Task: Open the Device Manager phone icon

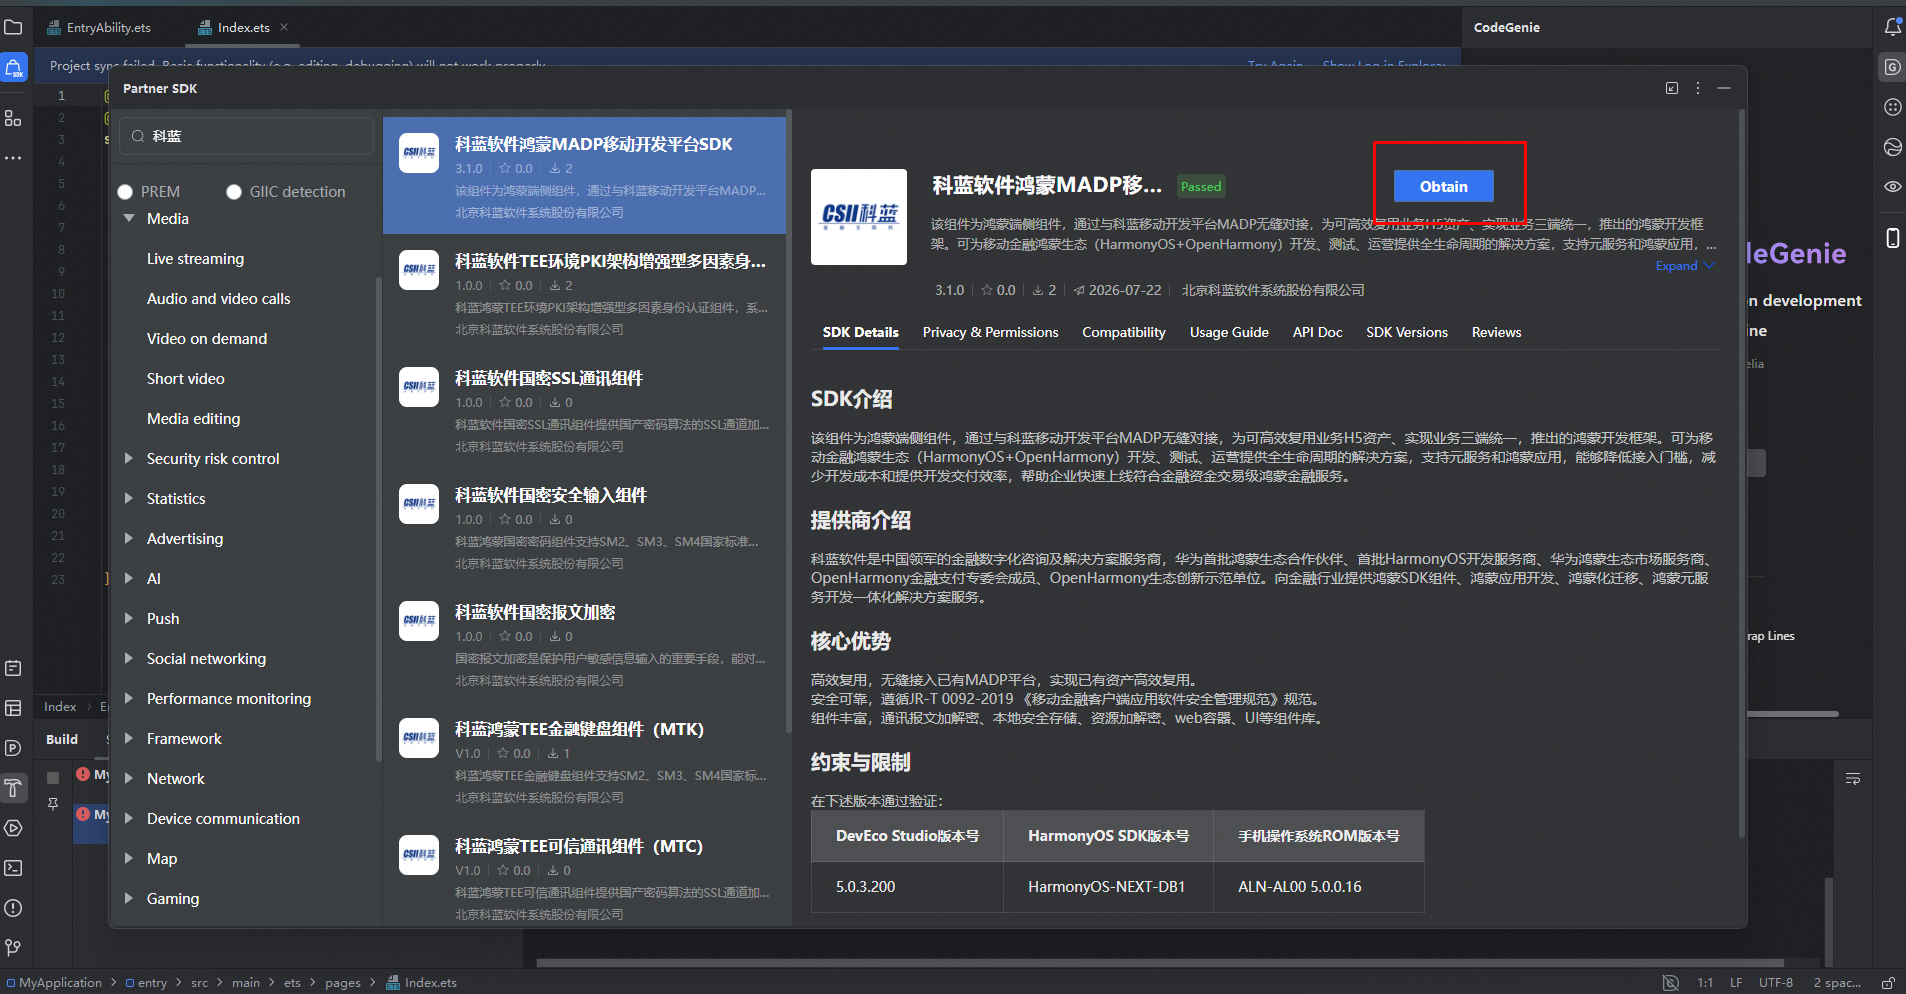Action: (1893, 238)
